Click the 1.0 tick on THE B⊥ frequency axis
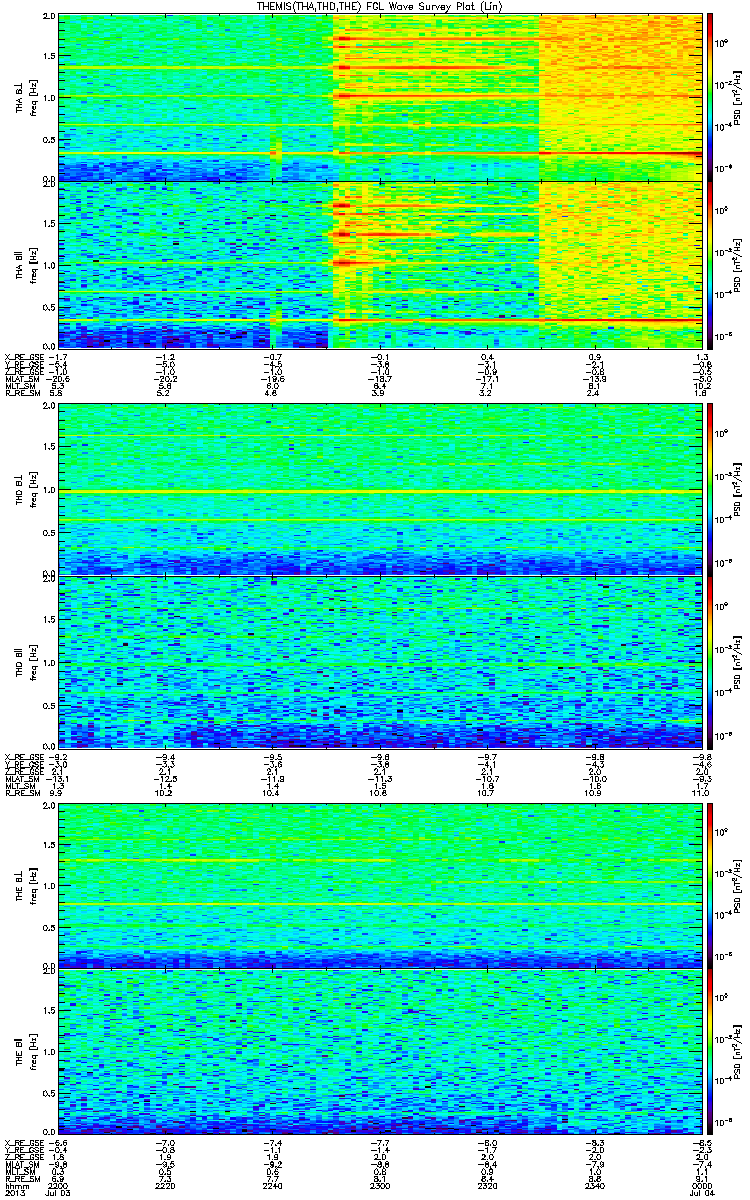This screenshot has height=1200, width=750. click(50, 885)
